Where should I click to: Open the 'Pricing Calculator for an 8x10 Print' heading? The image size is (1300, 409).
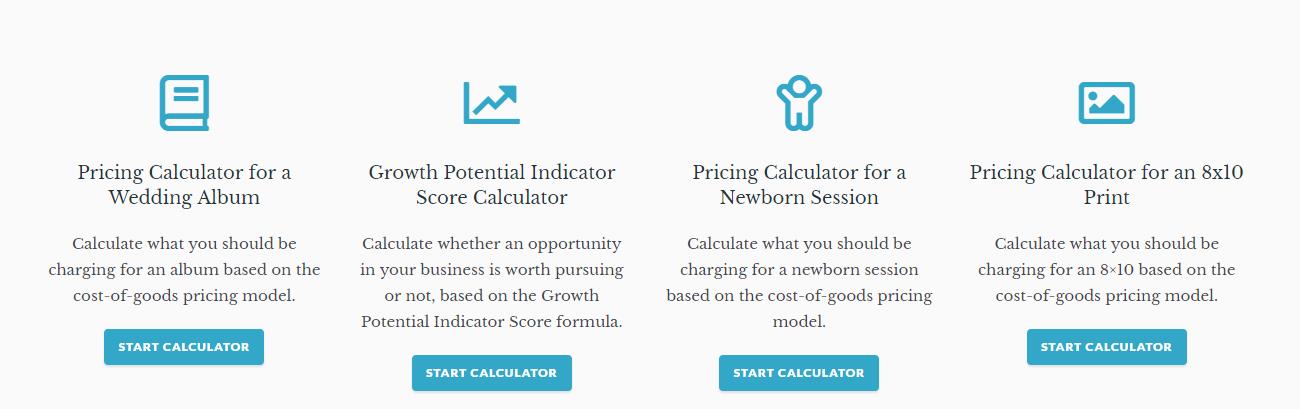(1106, 185)
